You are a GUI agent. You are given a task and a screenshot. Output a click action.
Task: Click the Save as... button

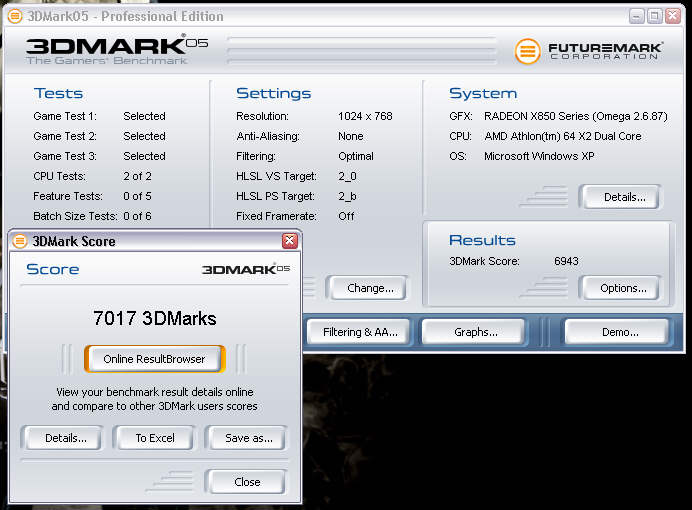coord(247,438)
